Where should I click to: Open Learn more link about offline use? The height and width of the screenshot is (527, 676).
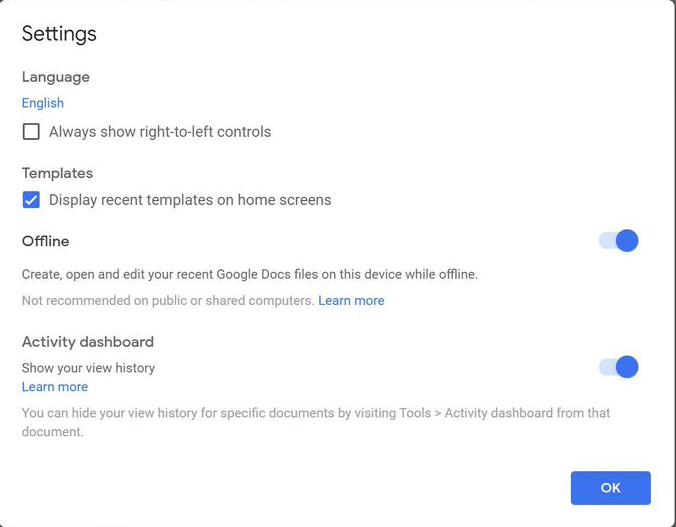351,301
